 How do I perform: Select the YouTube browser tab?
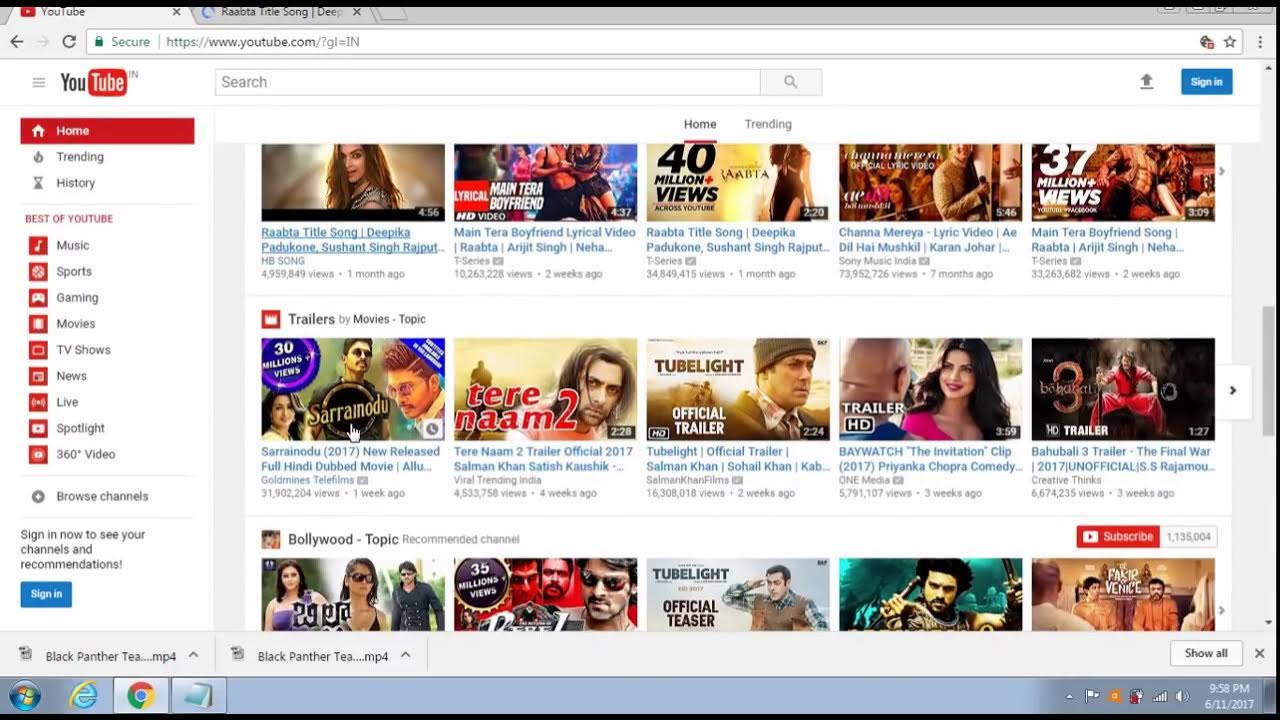pos(98,12)
